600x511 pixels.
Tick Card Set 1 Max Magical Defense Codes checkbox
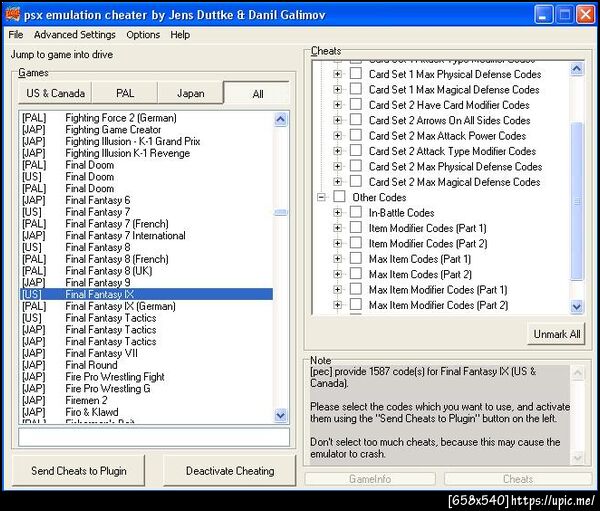click(356, 89)
